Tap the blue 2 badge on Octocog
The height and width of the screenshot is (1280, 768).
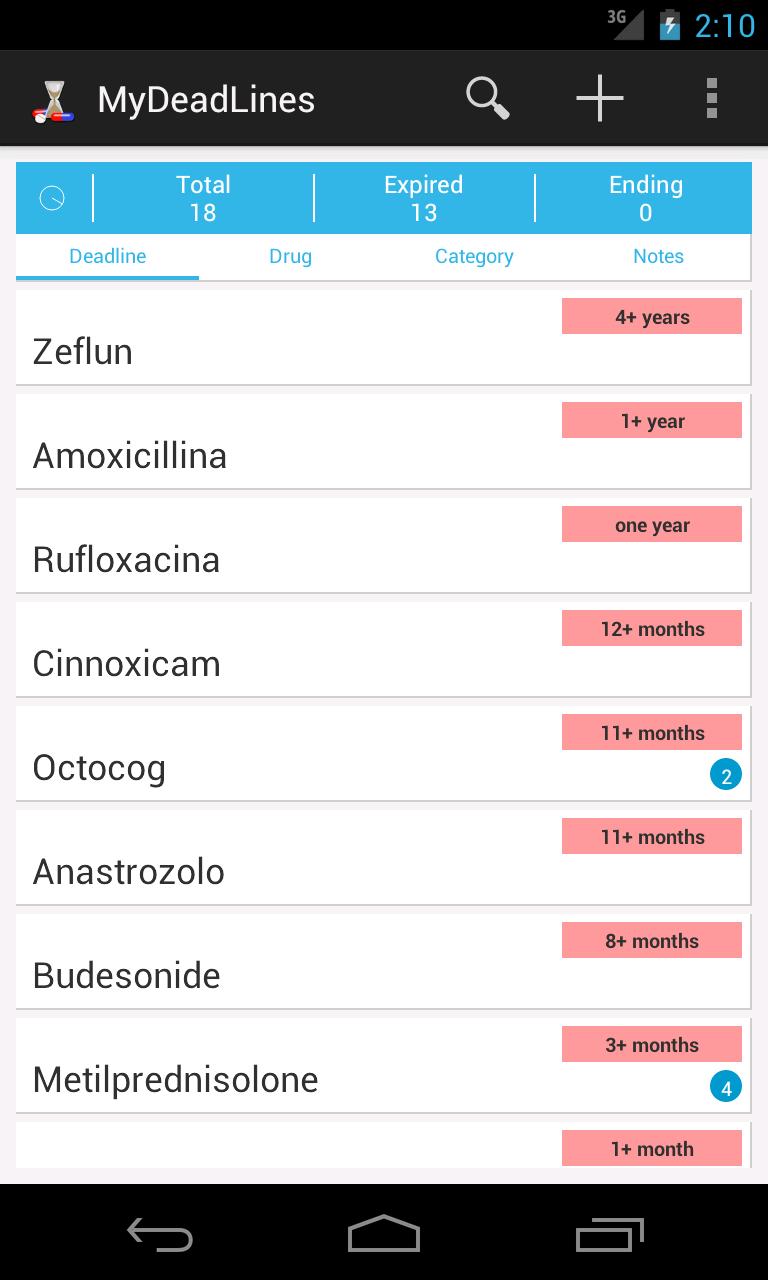726,775
